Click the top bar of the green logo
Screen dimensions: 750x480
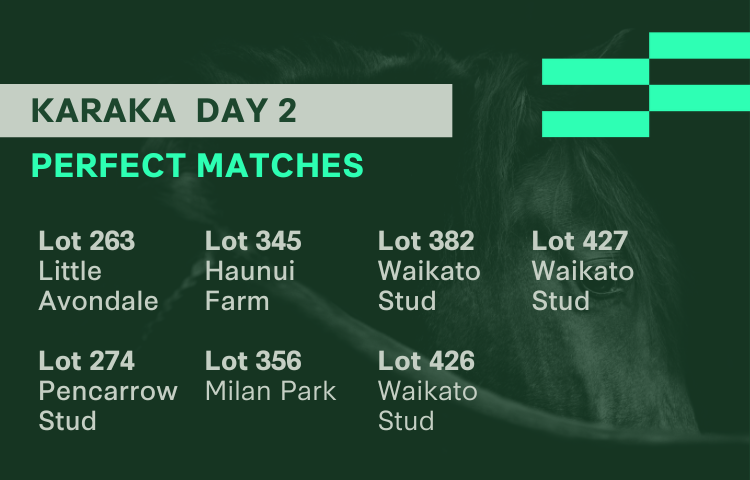699,45
